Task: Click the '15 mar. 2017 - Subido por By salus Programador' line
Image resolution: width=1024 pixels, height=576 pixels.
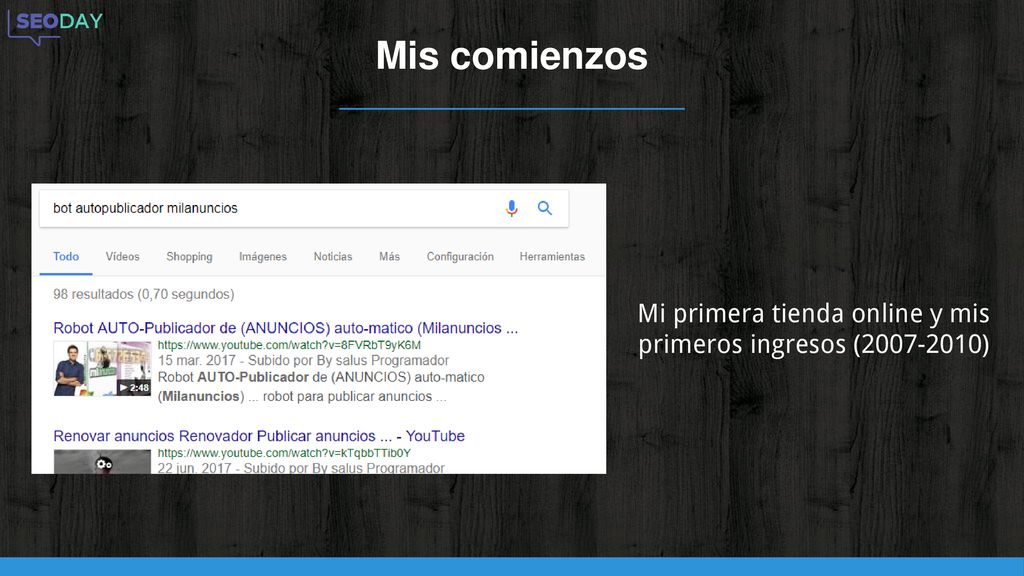Action: click(x=303, y=360)
